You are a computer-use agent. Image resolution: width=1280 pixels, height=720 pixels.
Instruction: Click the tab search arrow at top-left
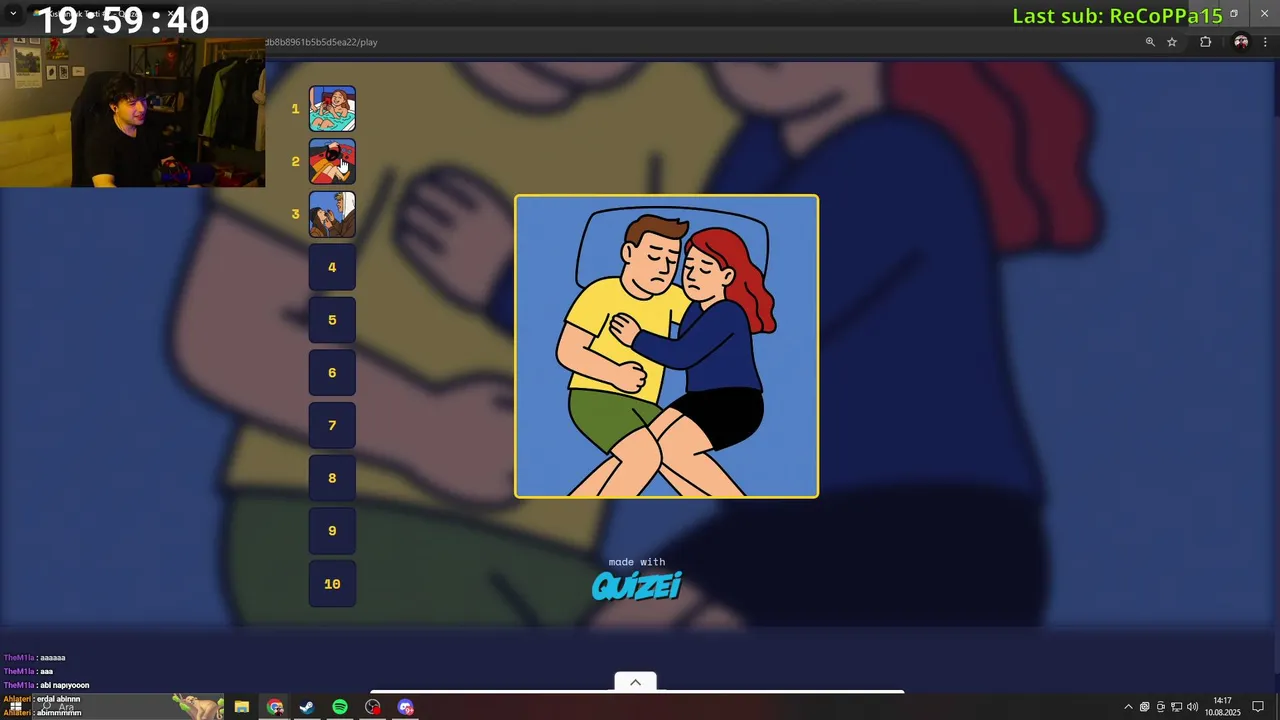(13, 13)
